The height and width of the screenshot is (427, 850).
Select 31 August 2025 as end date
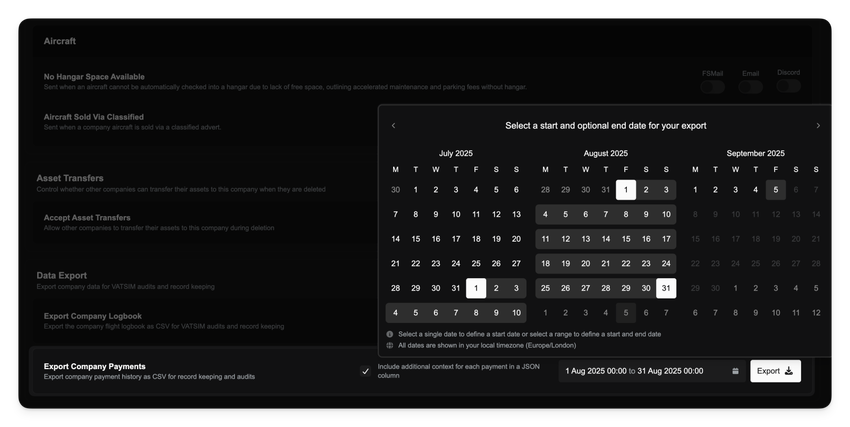click(x=666, y=288)
